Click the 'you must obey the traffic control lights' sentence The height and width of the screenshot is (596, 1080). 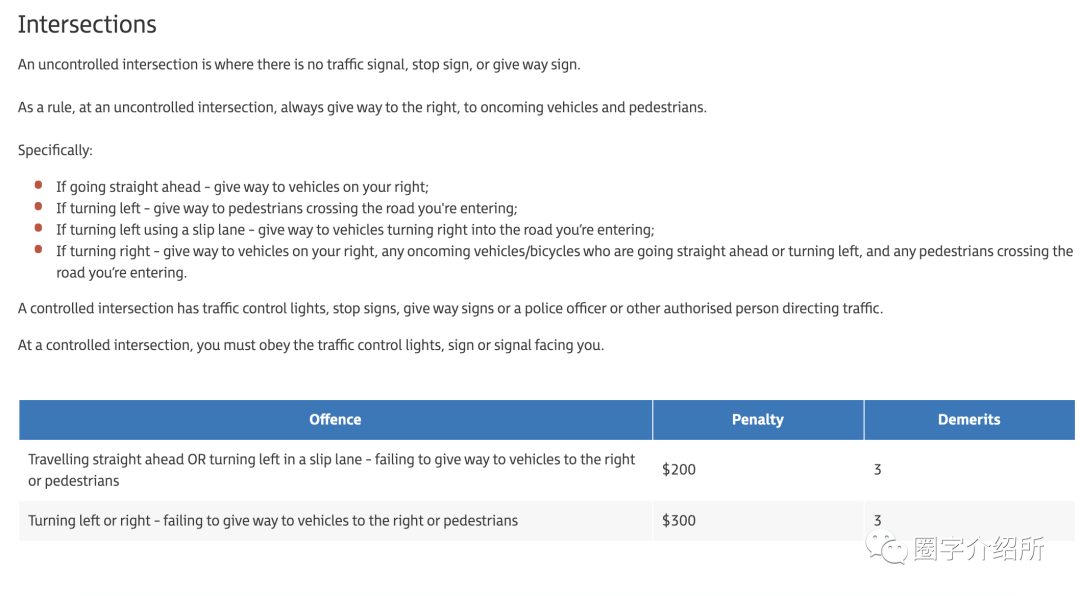[311, 345]
